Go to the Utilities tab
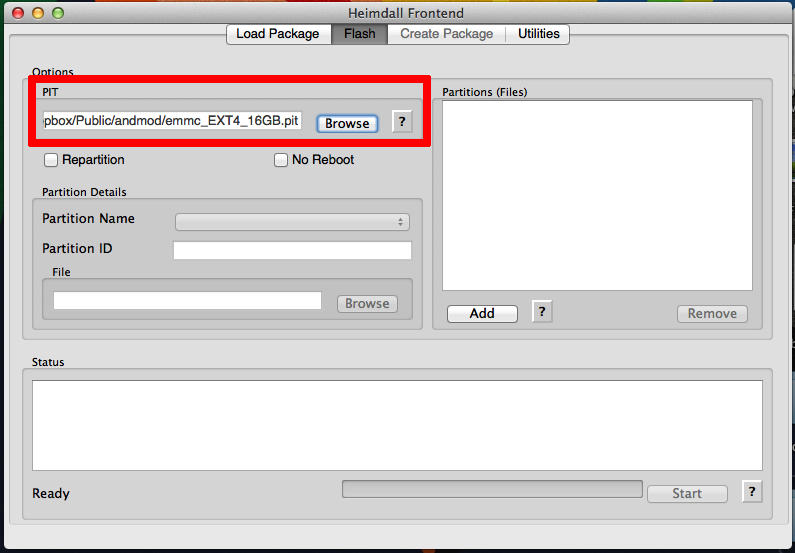Screen dimensions: 795x553 pyautogui.click(x=538, y=34)
